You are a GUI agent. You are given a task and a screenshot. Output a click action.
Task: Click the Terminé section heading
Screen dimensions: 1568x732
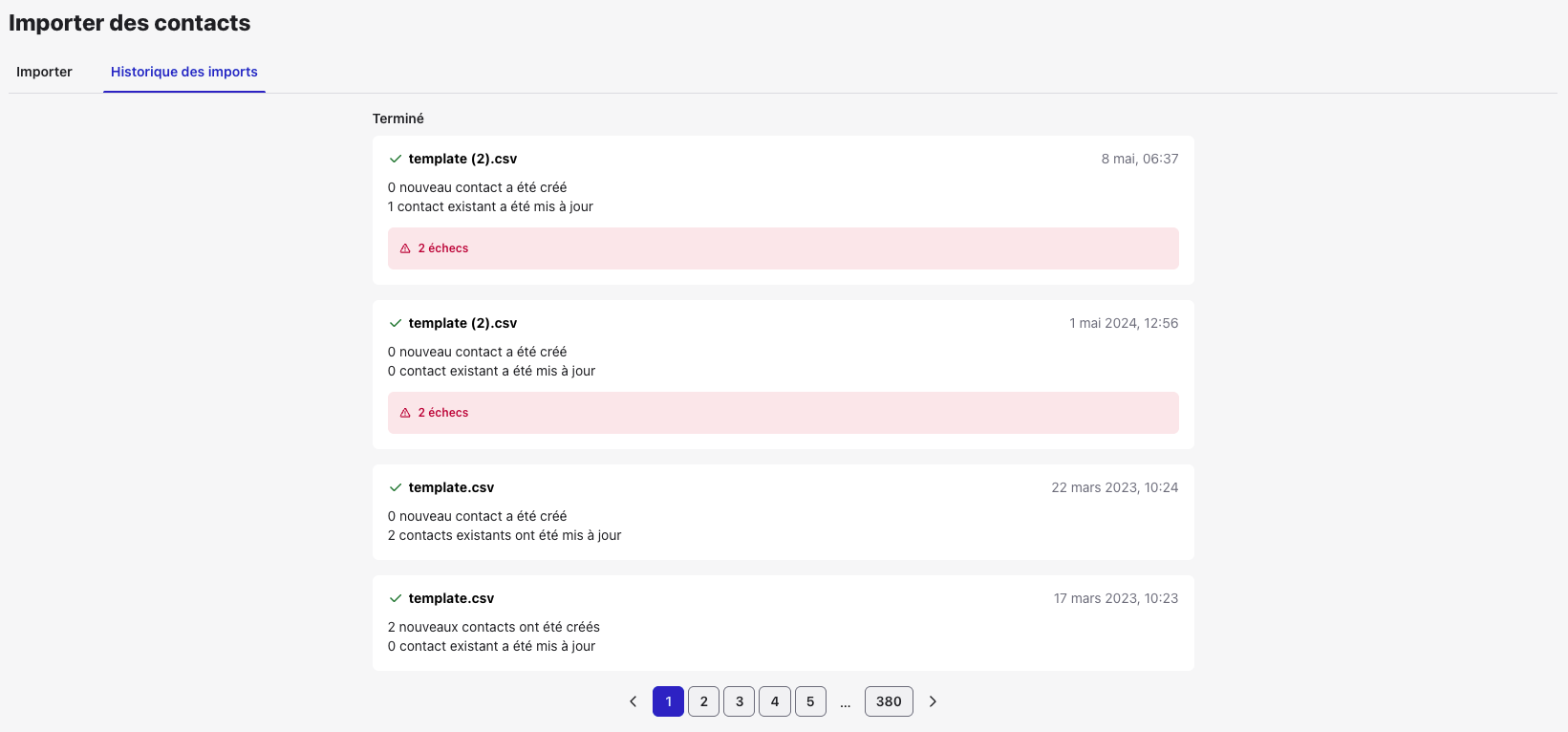coord(398,118)
